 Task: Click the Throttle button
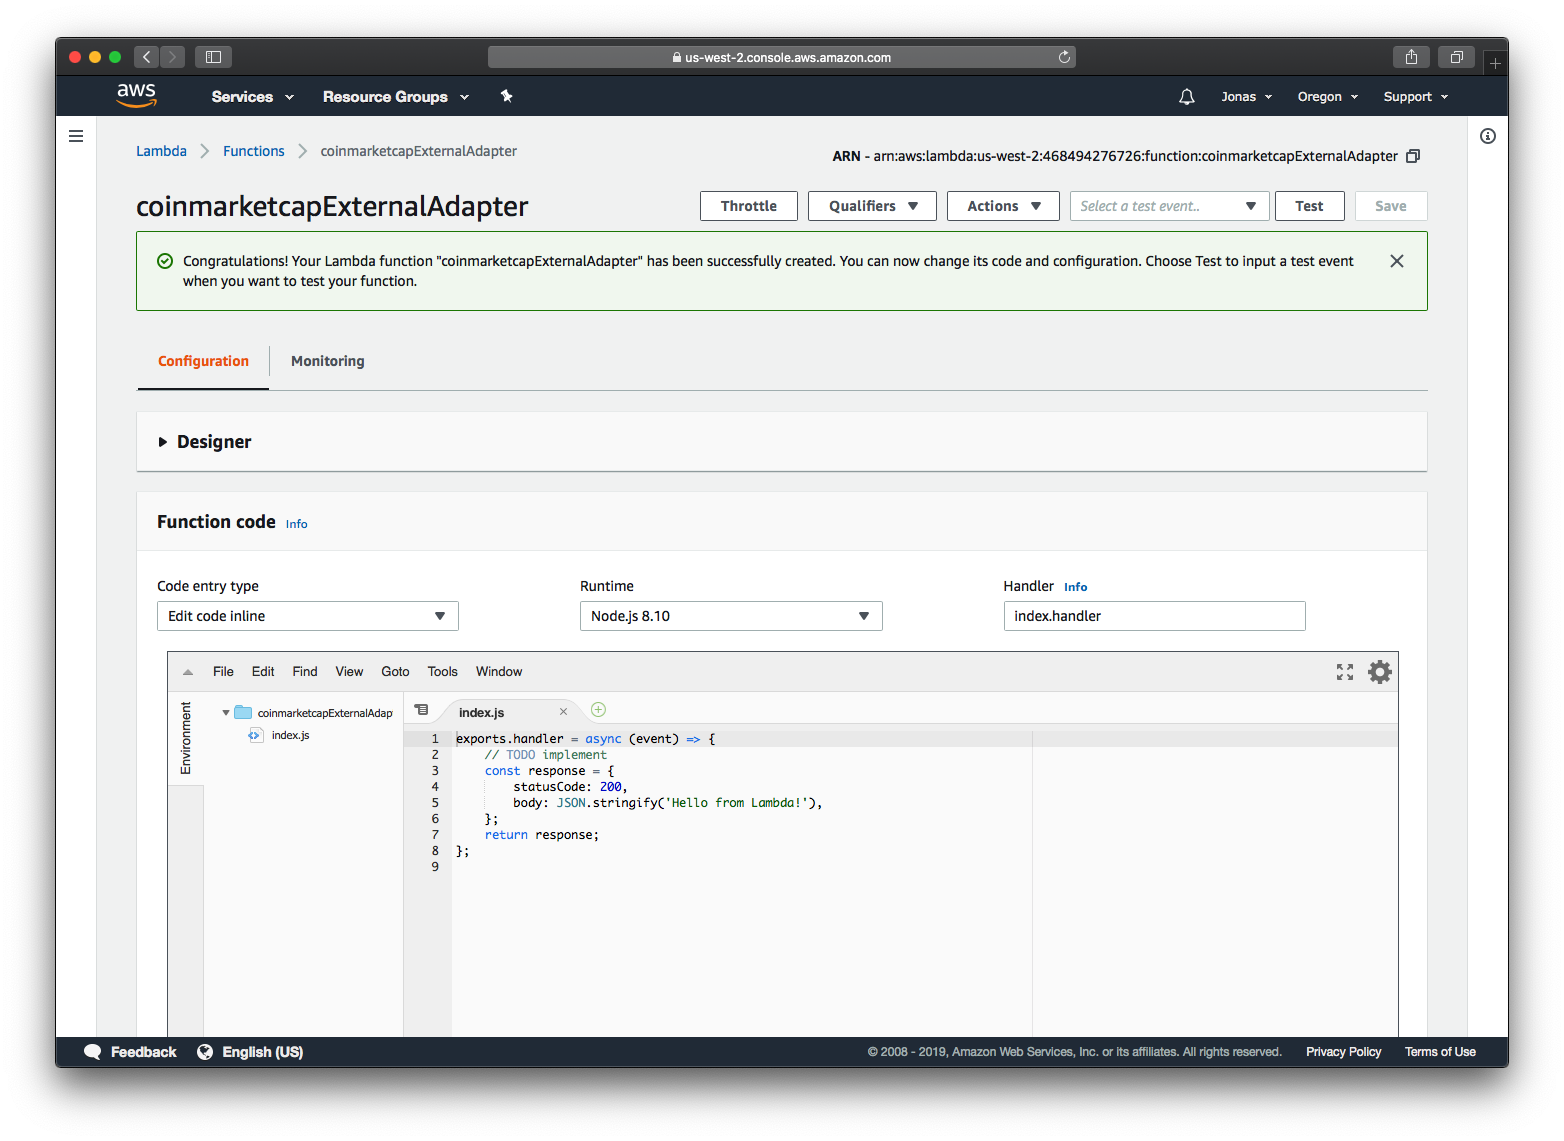point(749,206)
